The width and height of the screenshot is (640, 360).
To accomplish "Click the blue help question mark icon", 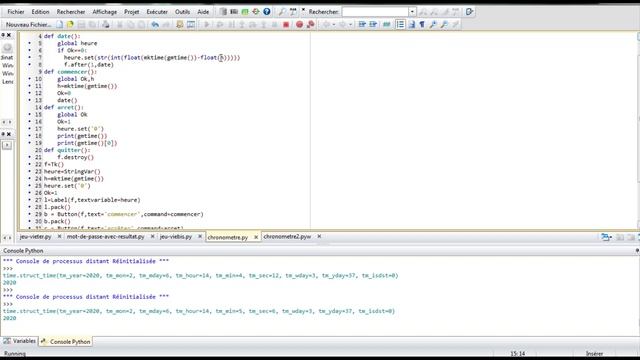I will [267, 11].
